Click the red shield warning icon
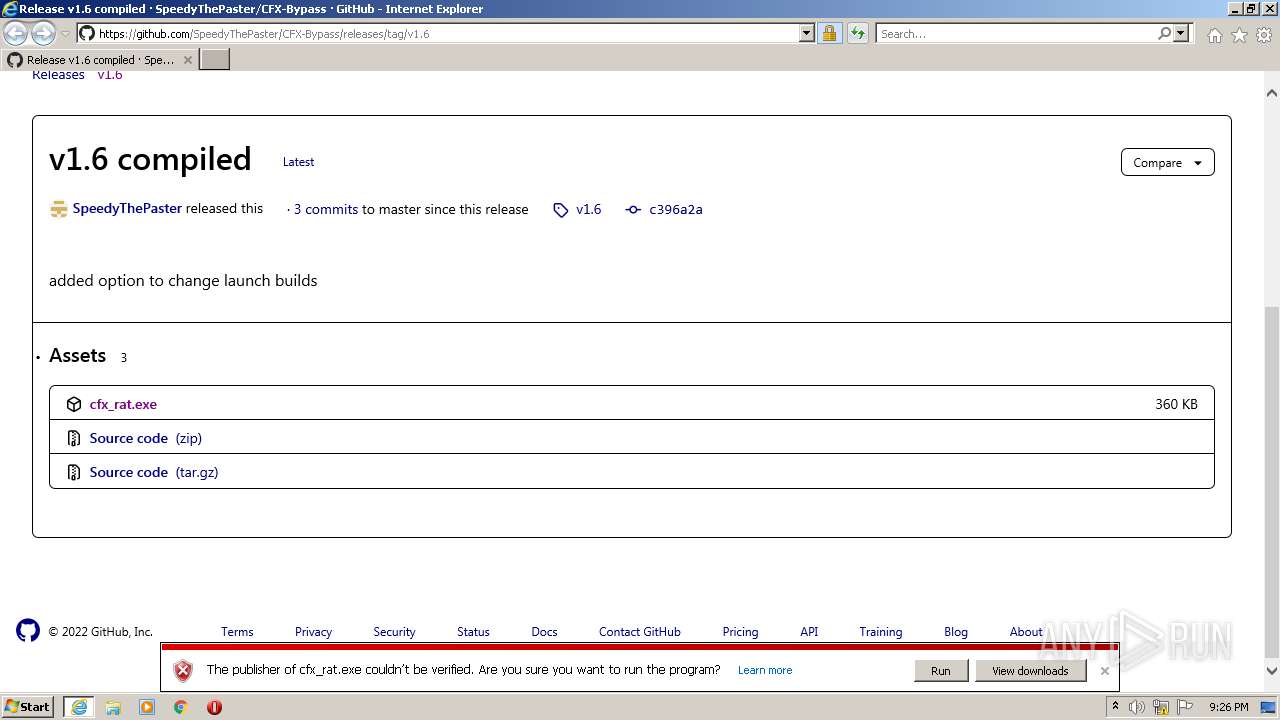Viewport: 1280px width, 720px height. (183, 671)
